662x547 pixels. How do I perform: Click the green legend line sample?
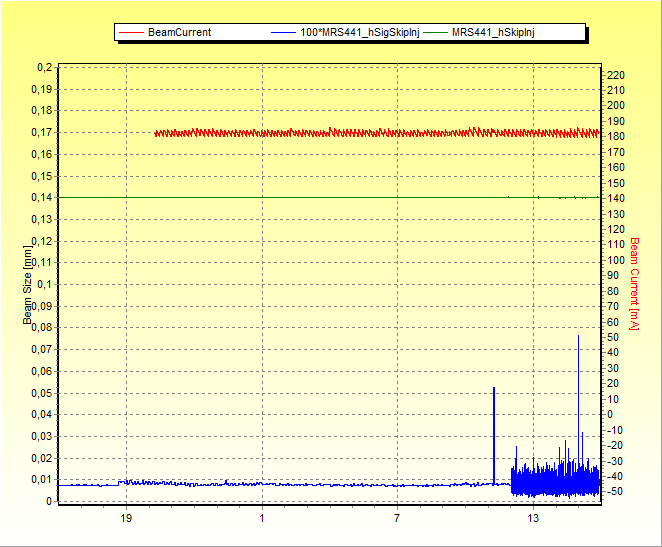tap(435, 33)
